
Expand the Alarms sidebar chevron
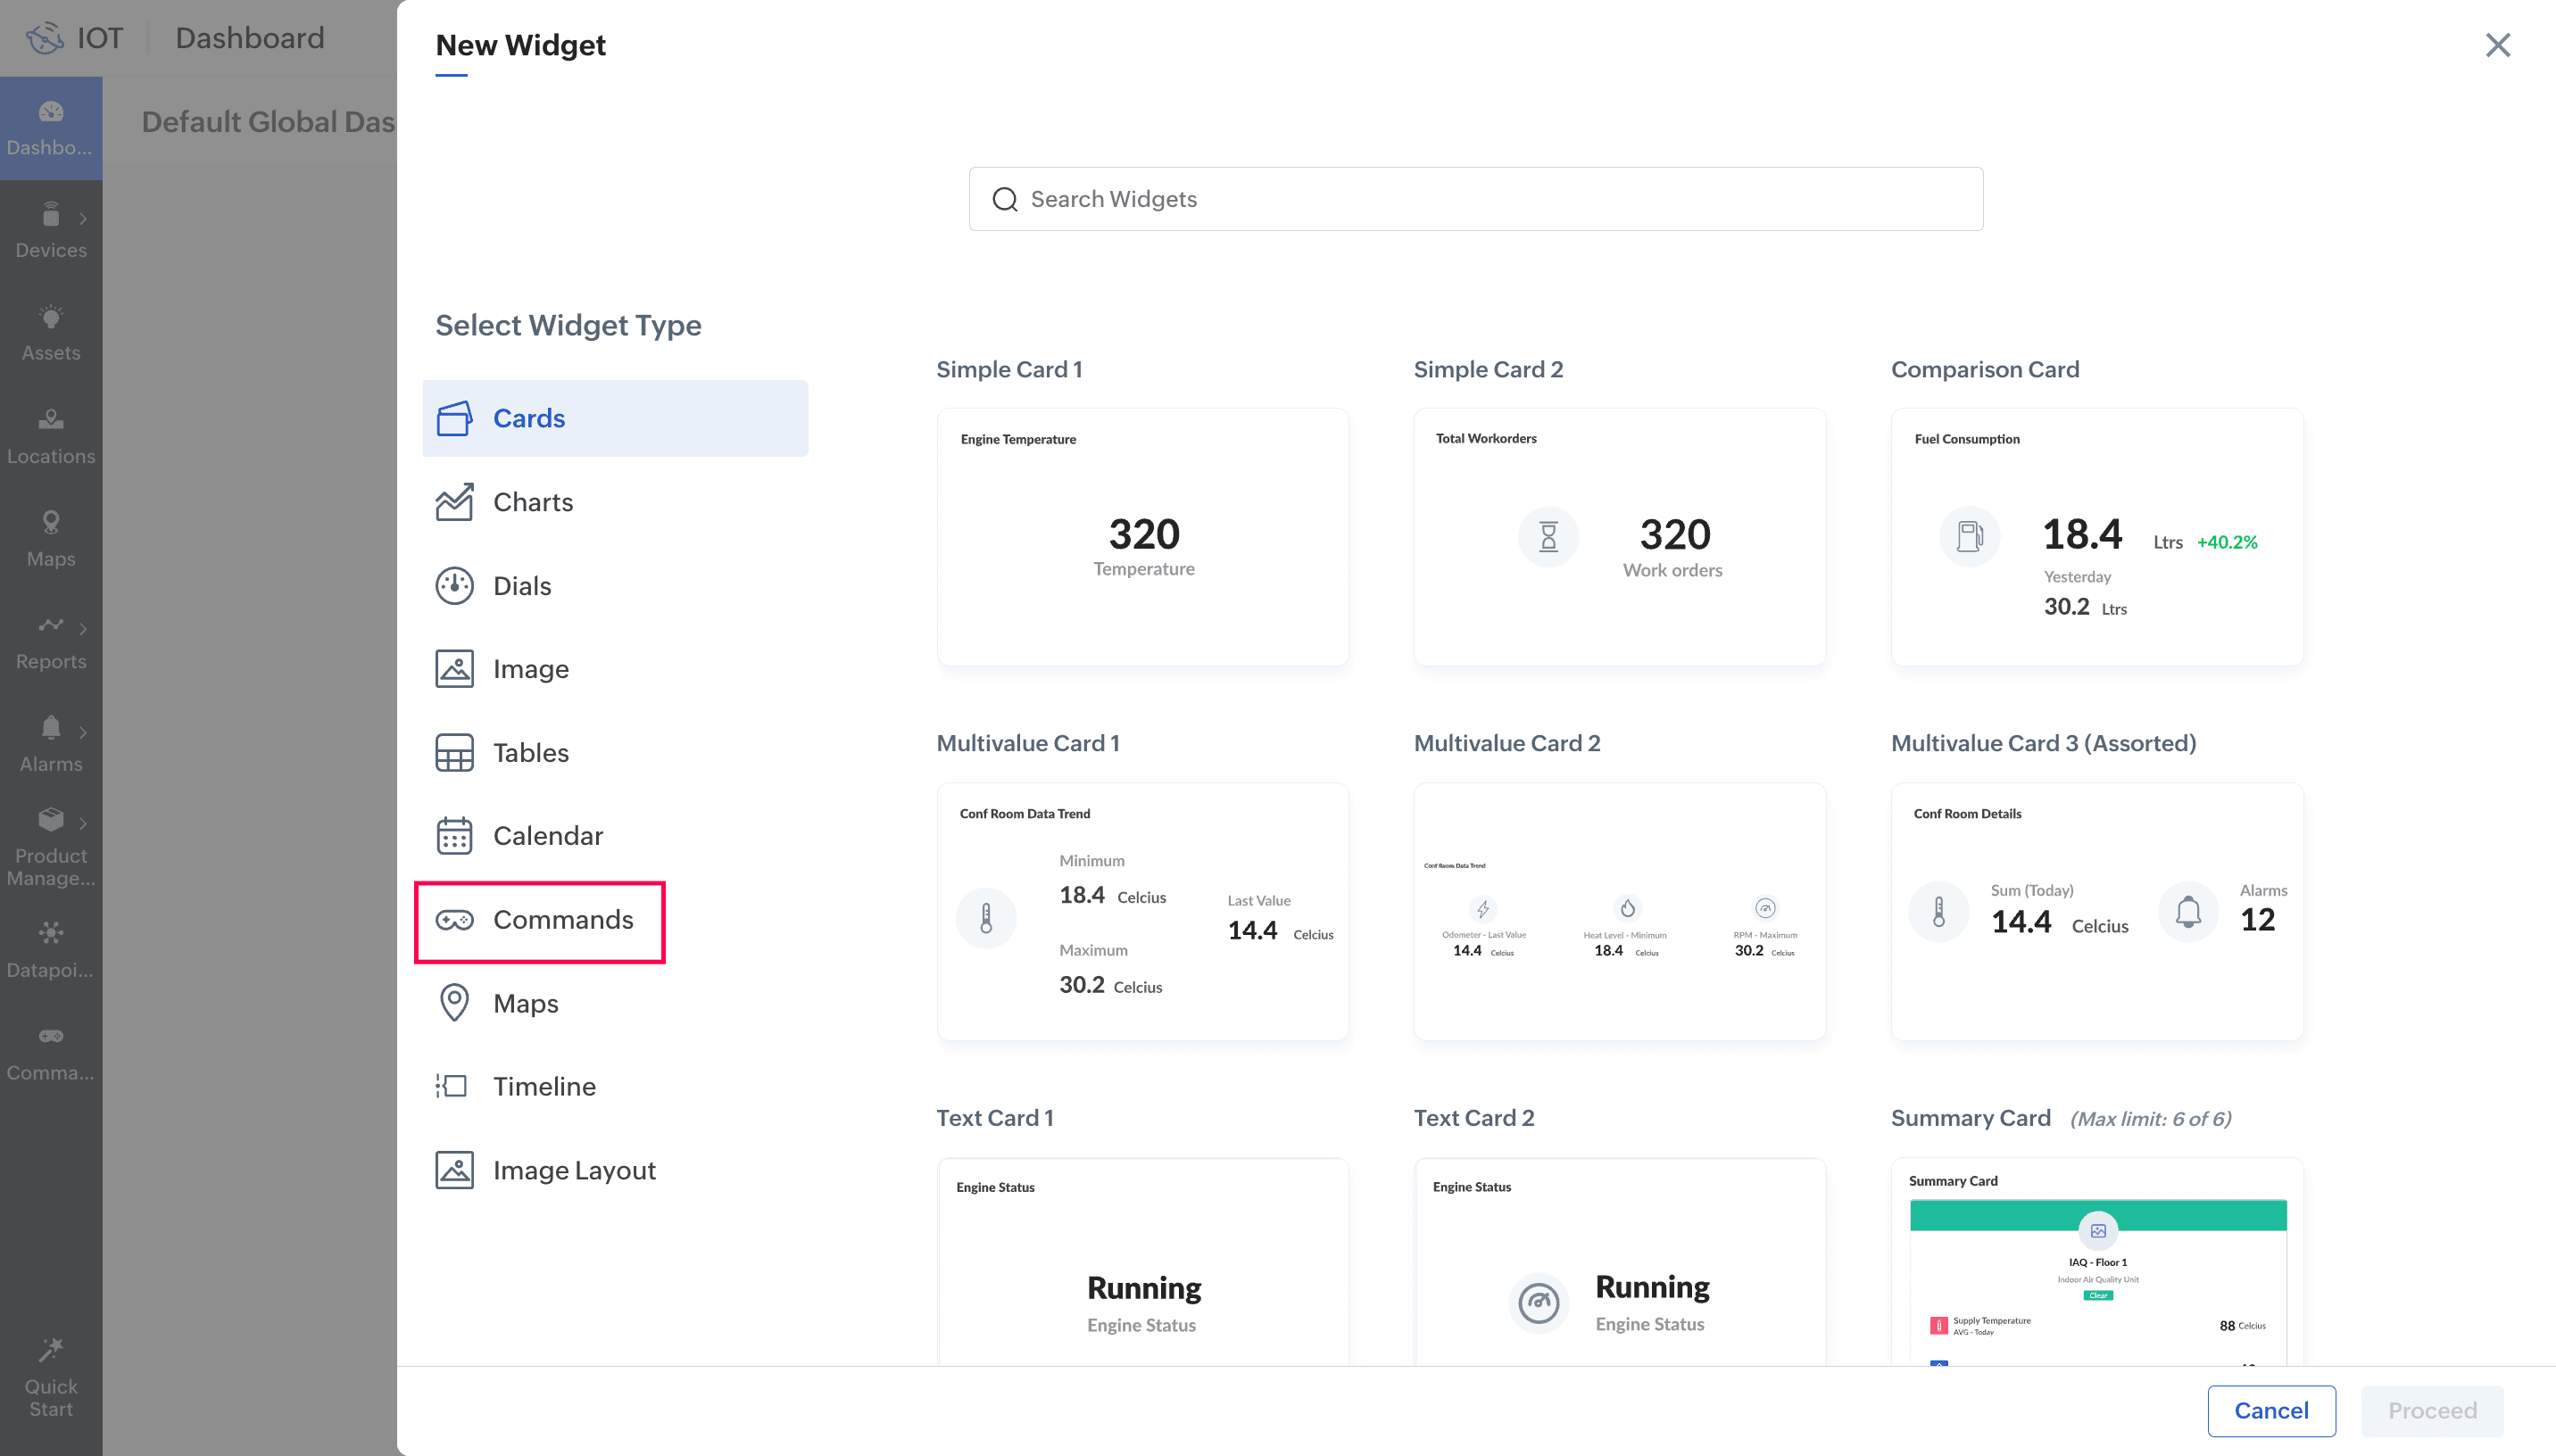pyautogui.click(x=83, y=732)
